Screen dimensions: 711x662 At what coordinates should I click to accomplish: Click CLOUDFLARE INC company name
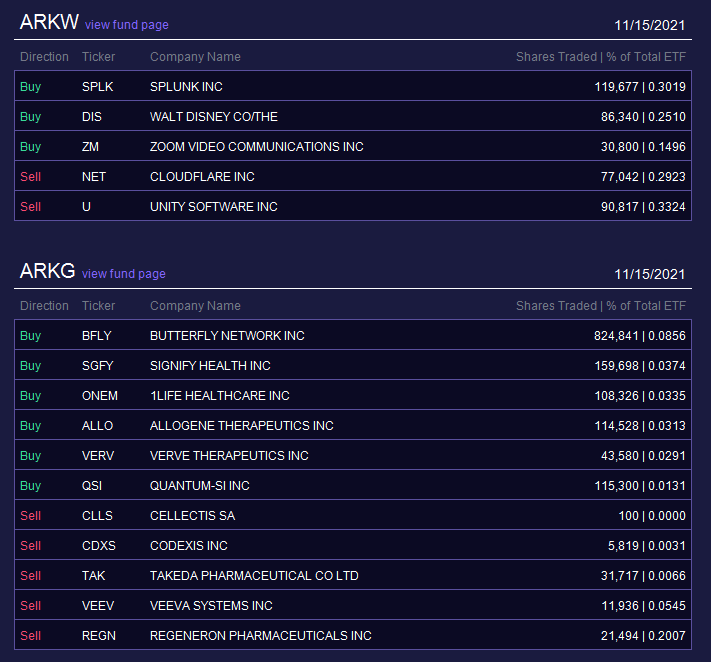pos(202,176)
